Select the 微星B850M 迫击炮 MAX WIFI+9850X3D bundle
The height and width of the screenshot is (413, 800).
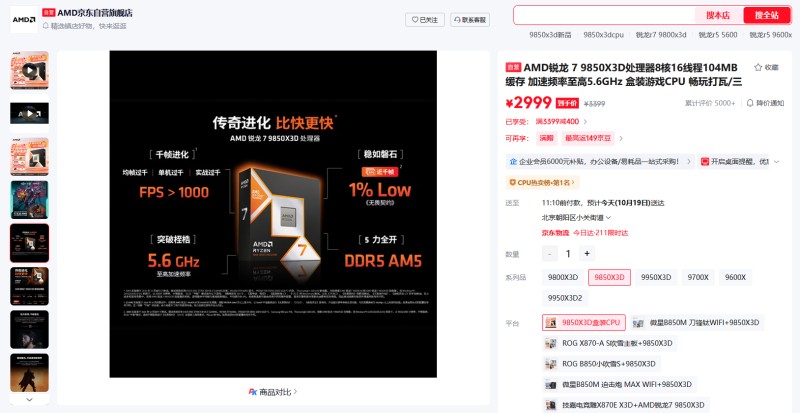(619, 384)
